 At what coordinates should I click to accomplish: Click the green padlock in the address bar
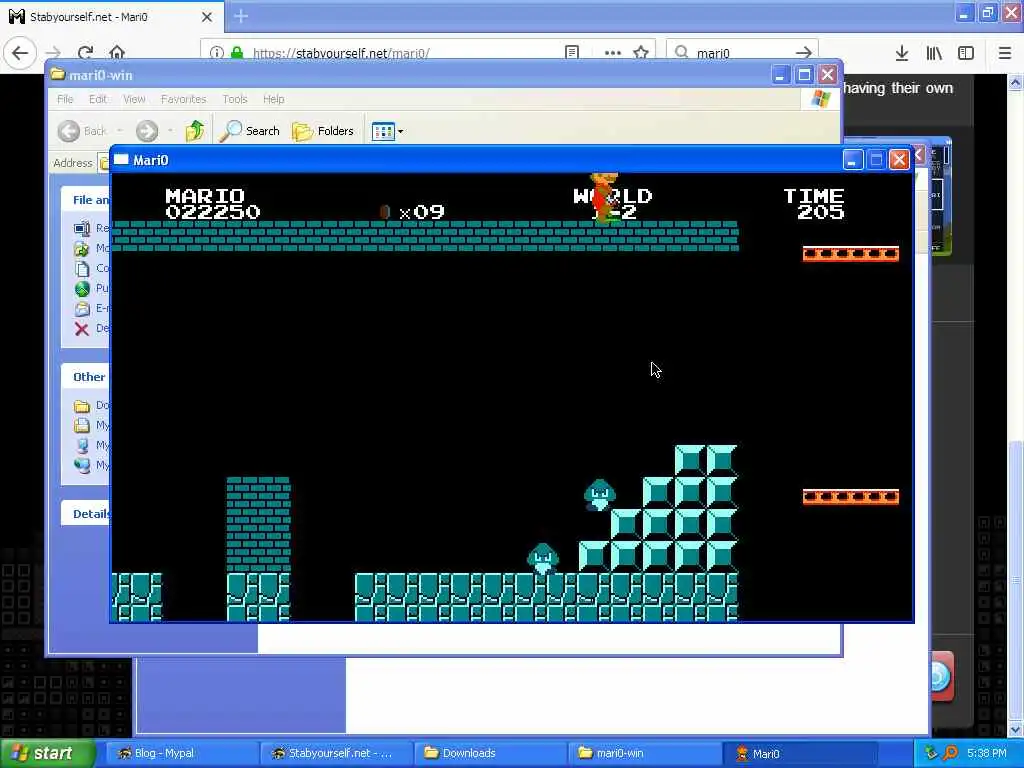[237, 53]
